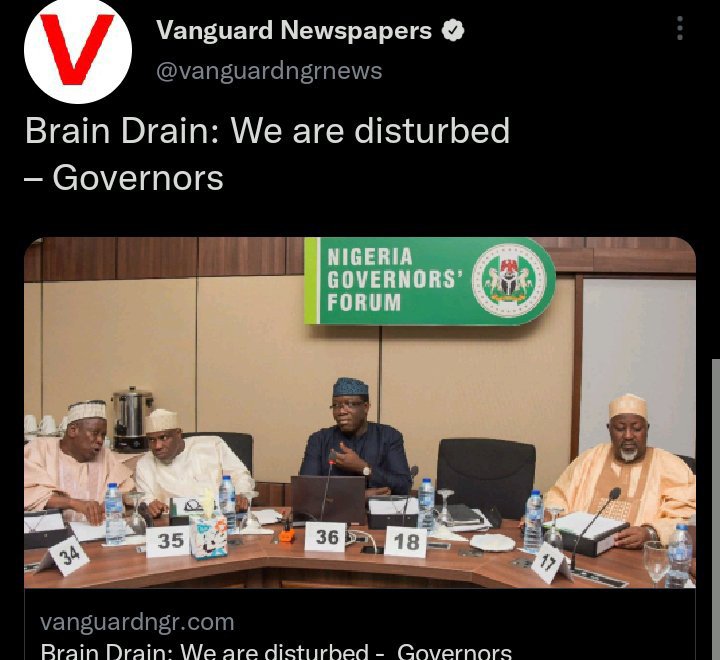Follow the vanguardngr.com domain link

137,622
